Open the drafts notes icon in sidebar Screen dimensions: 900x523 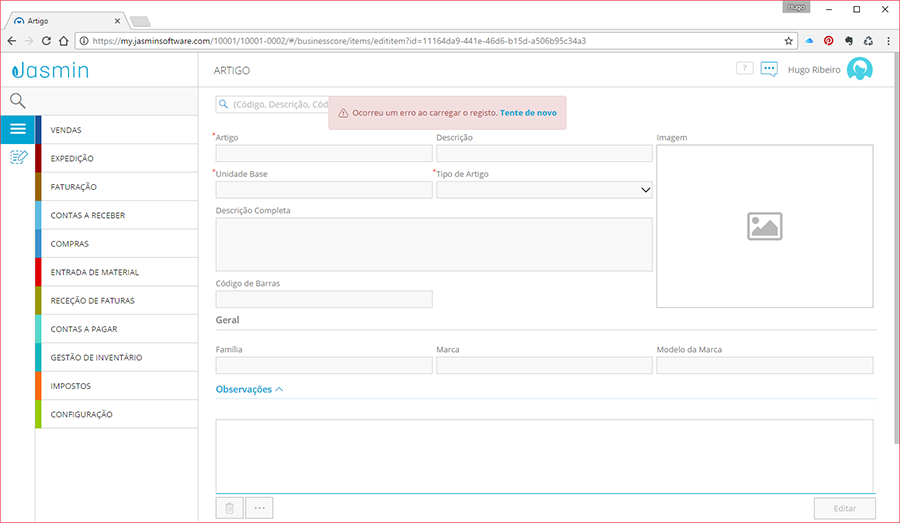[x=18, y=157]
